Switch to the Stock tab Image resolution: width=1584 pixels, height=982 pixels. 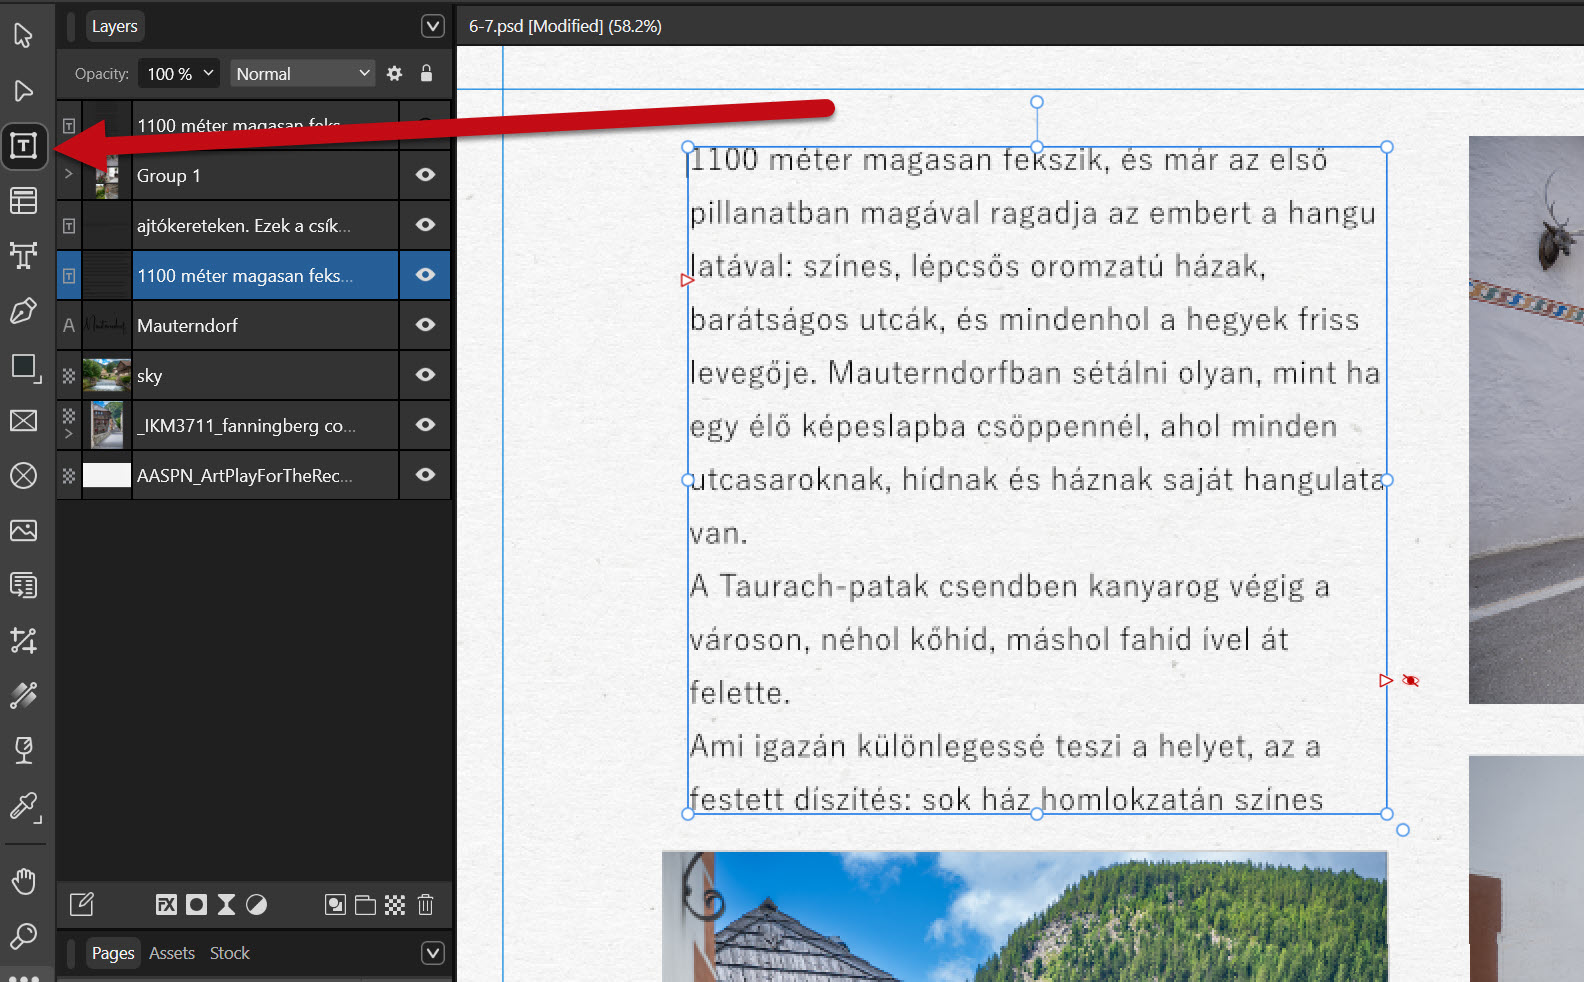(229, 953)
